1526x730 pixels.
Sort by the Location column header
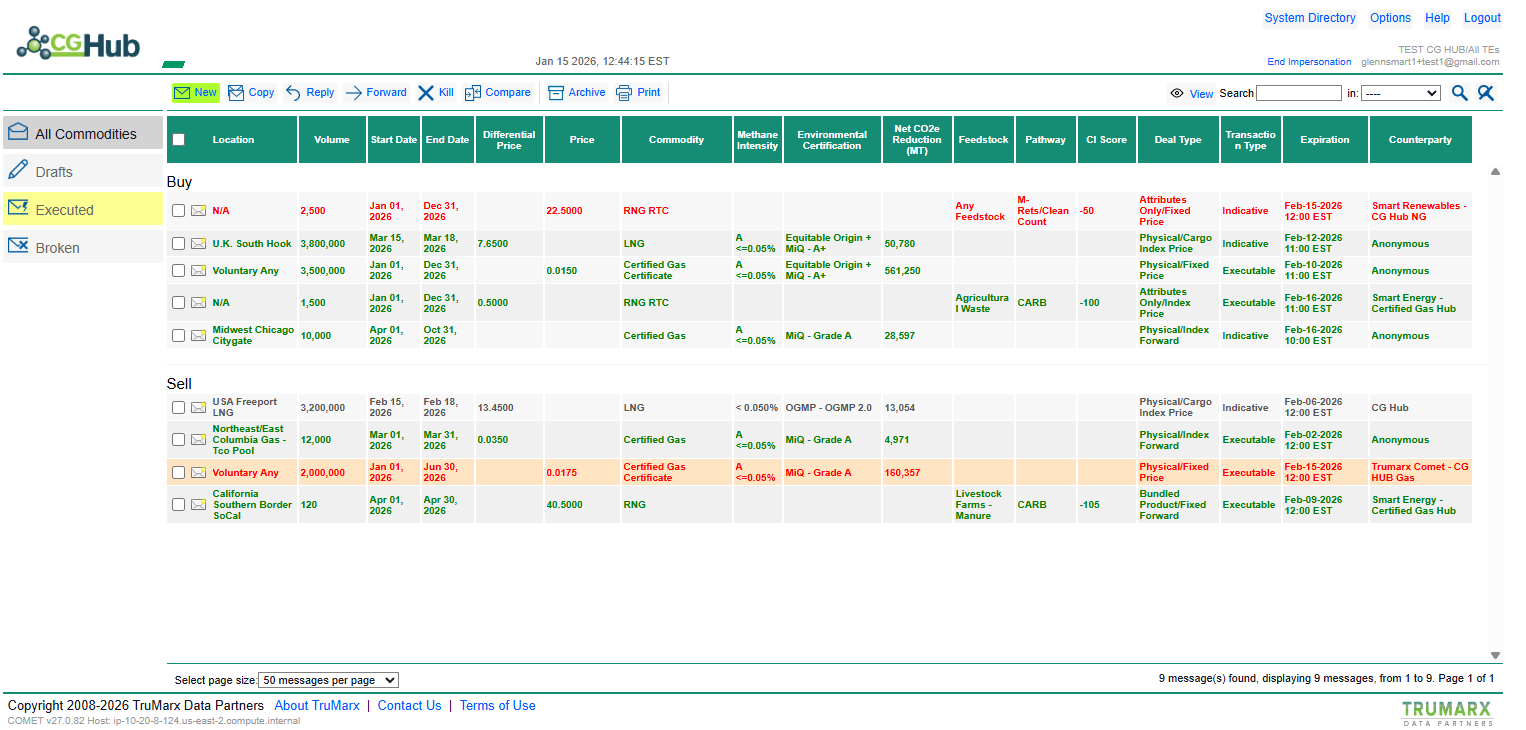coord(233,140)
